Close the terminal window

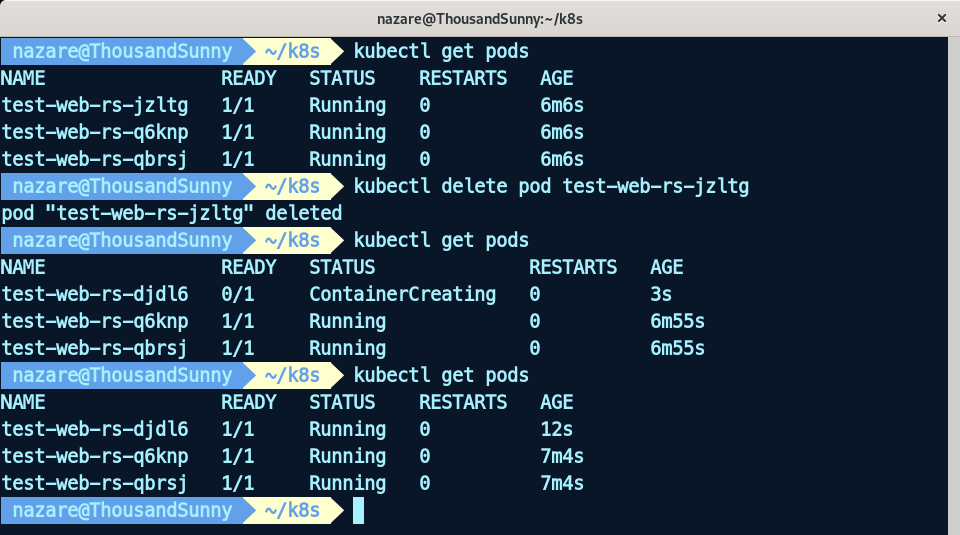tap(940, 18)
